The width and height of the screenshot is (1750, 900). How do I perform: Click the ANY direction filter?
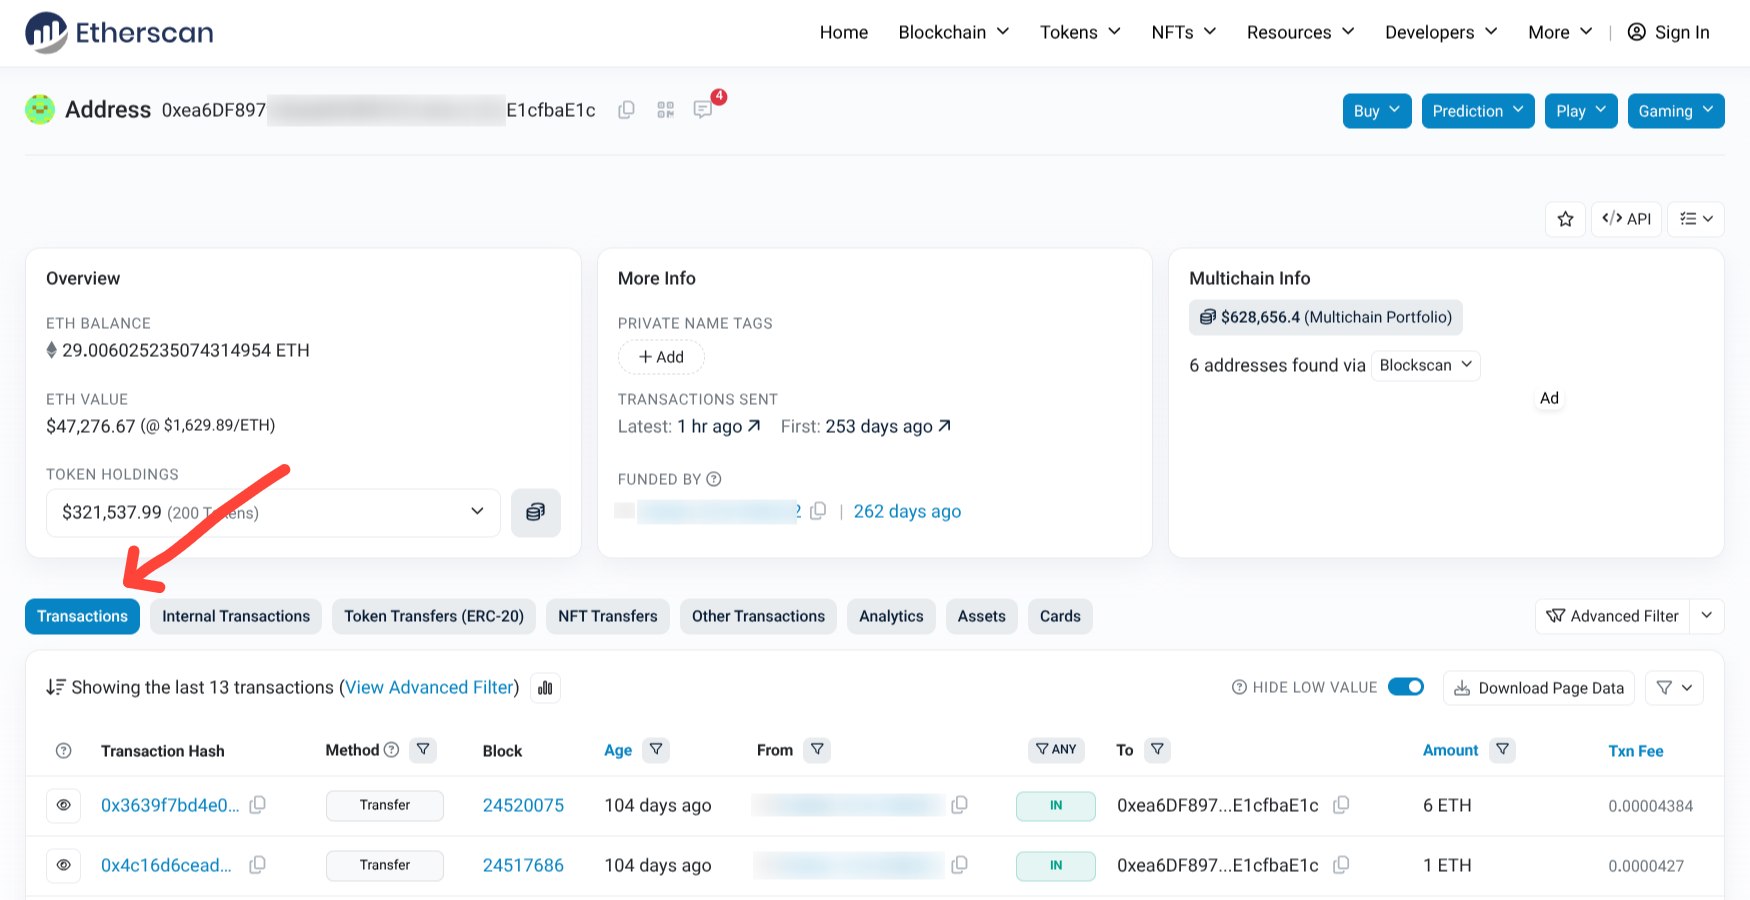pyautogui.click(x=1056, y=750)
